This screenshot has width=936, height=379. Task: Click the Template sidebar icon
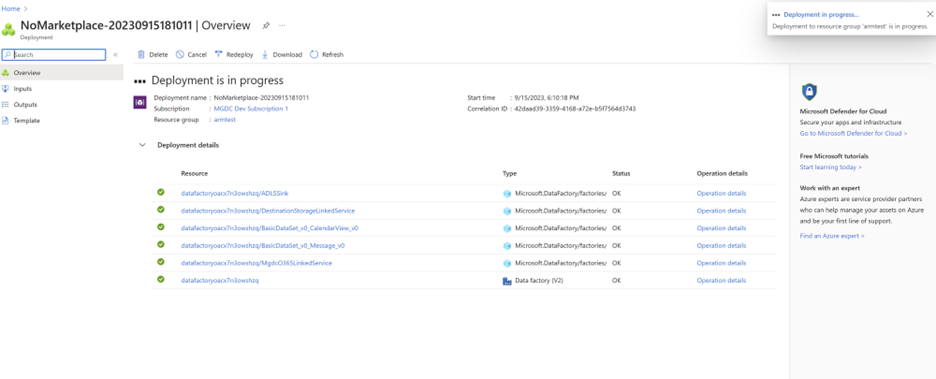tap(6, 121)
